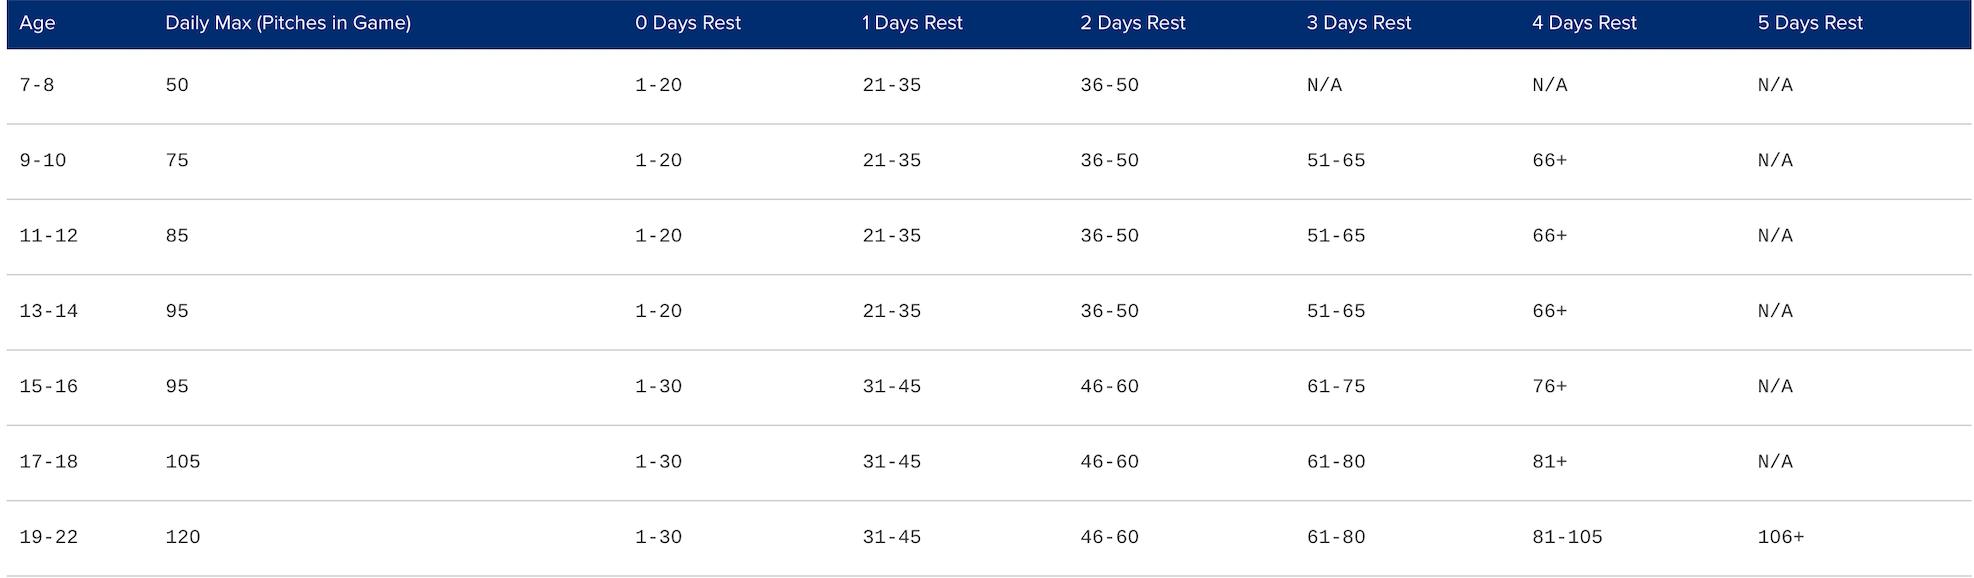The image size is (1974, 578).
Task: Select the 15-16 age row label
Action: click(x=49, y=386)
